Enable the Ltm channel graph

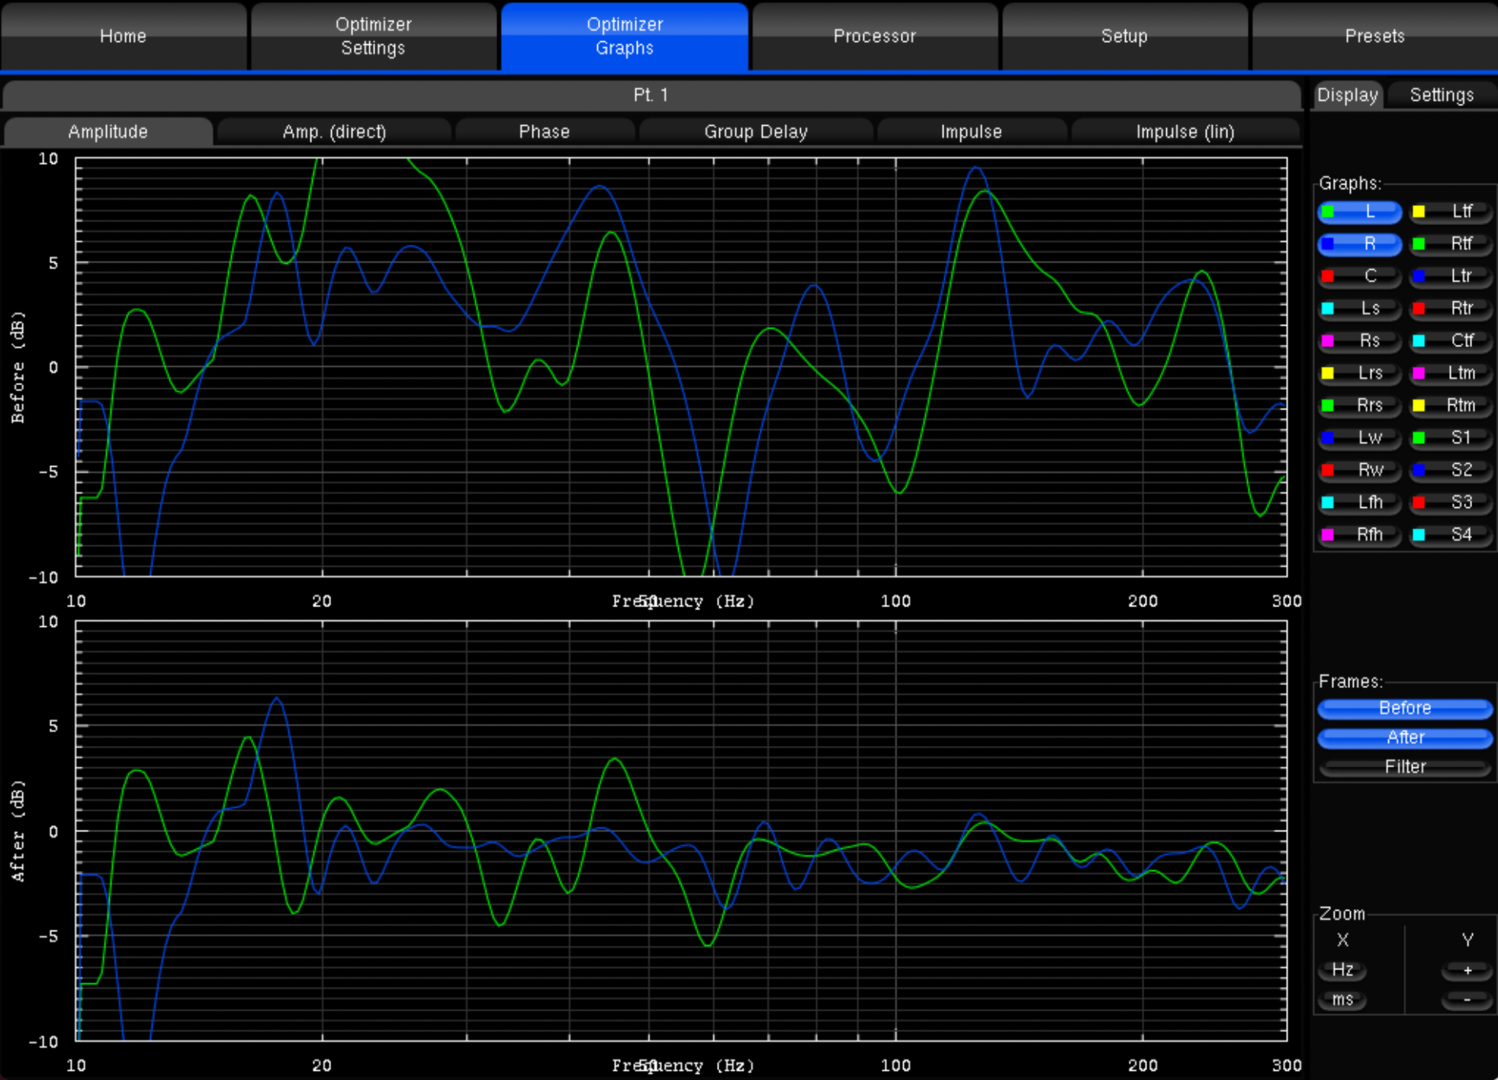[x=1451, y=373]
